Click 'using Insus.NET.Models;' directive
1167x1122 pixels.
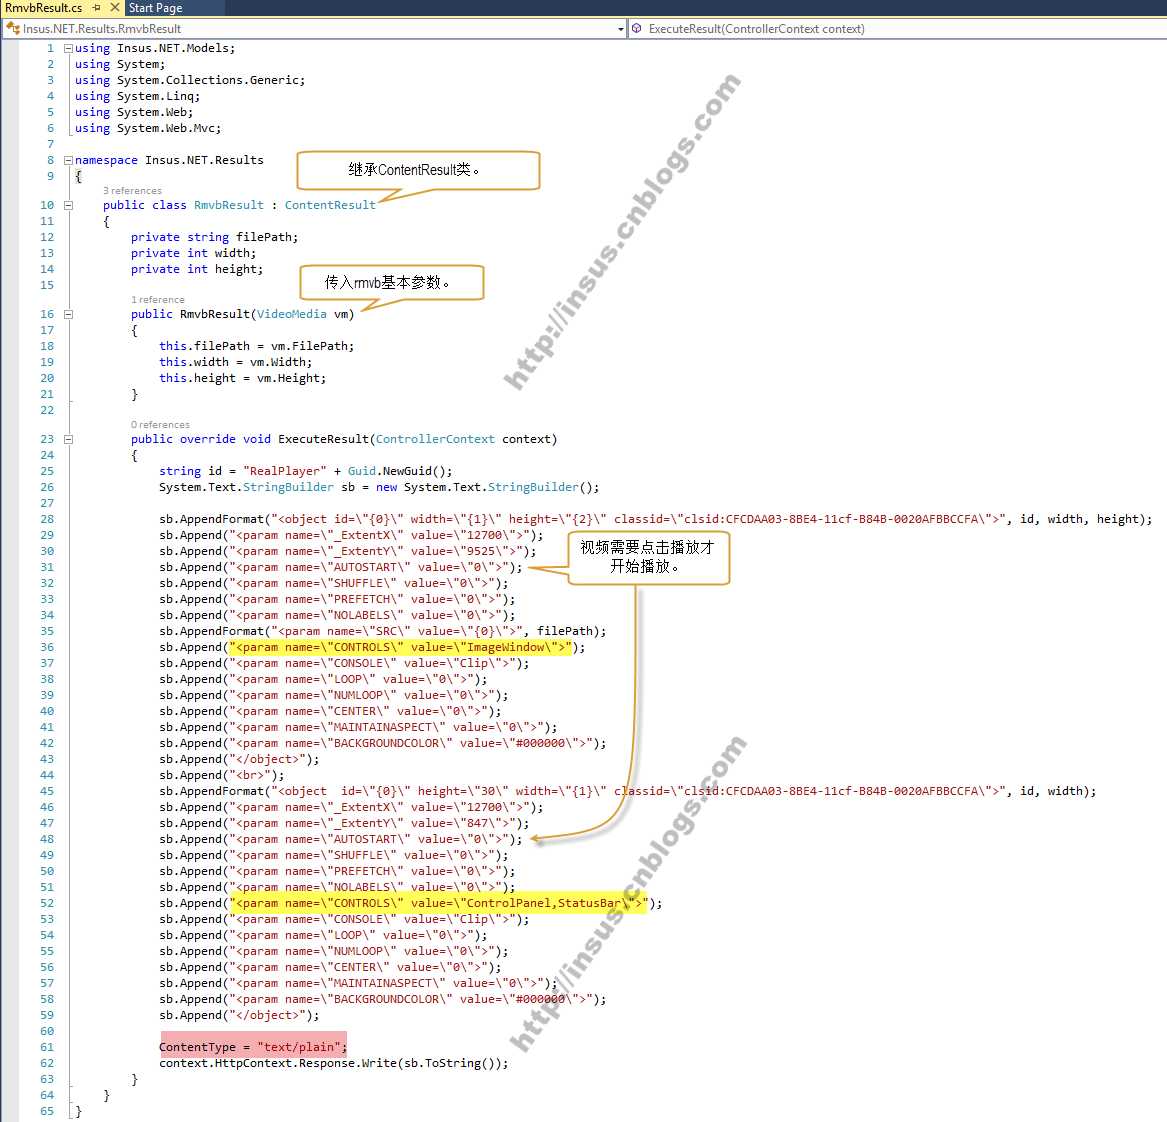(155, 48)
